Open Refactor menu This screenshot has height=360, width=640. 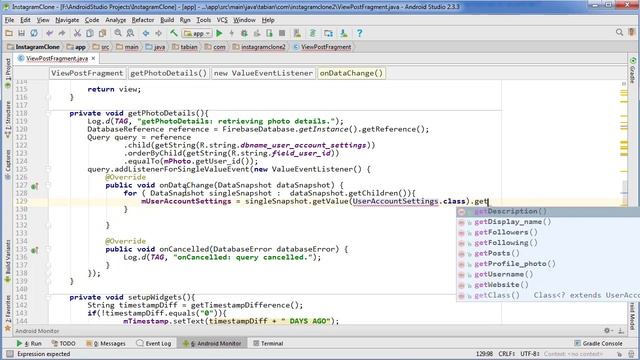143,20
